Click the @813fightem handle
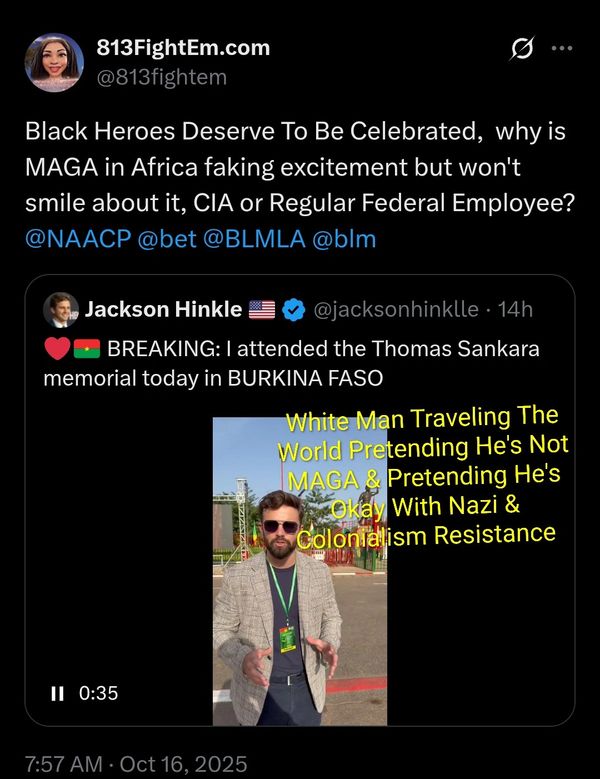The height and width of the screenshot is (779, 600). point(161,78)
